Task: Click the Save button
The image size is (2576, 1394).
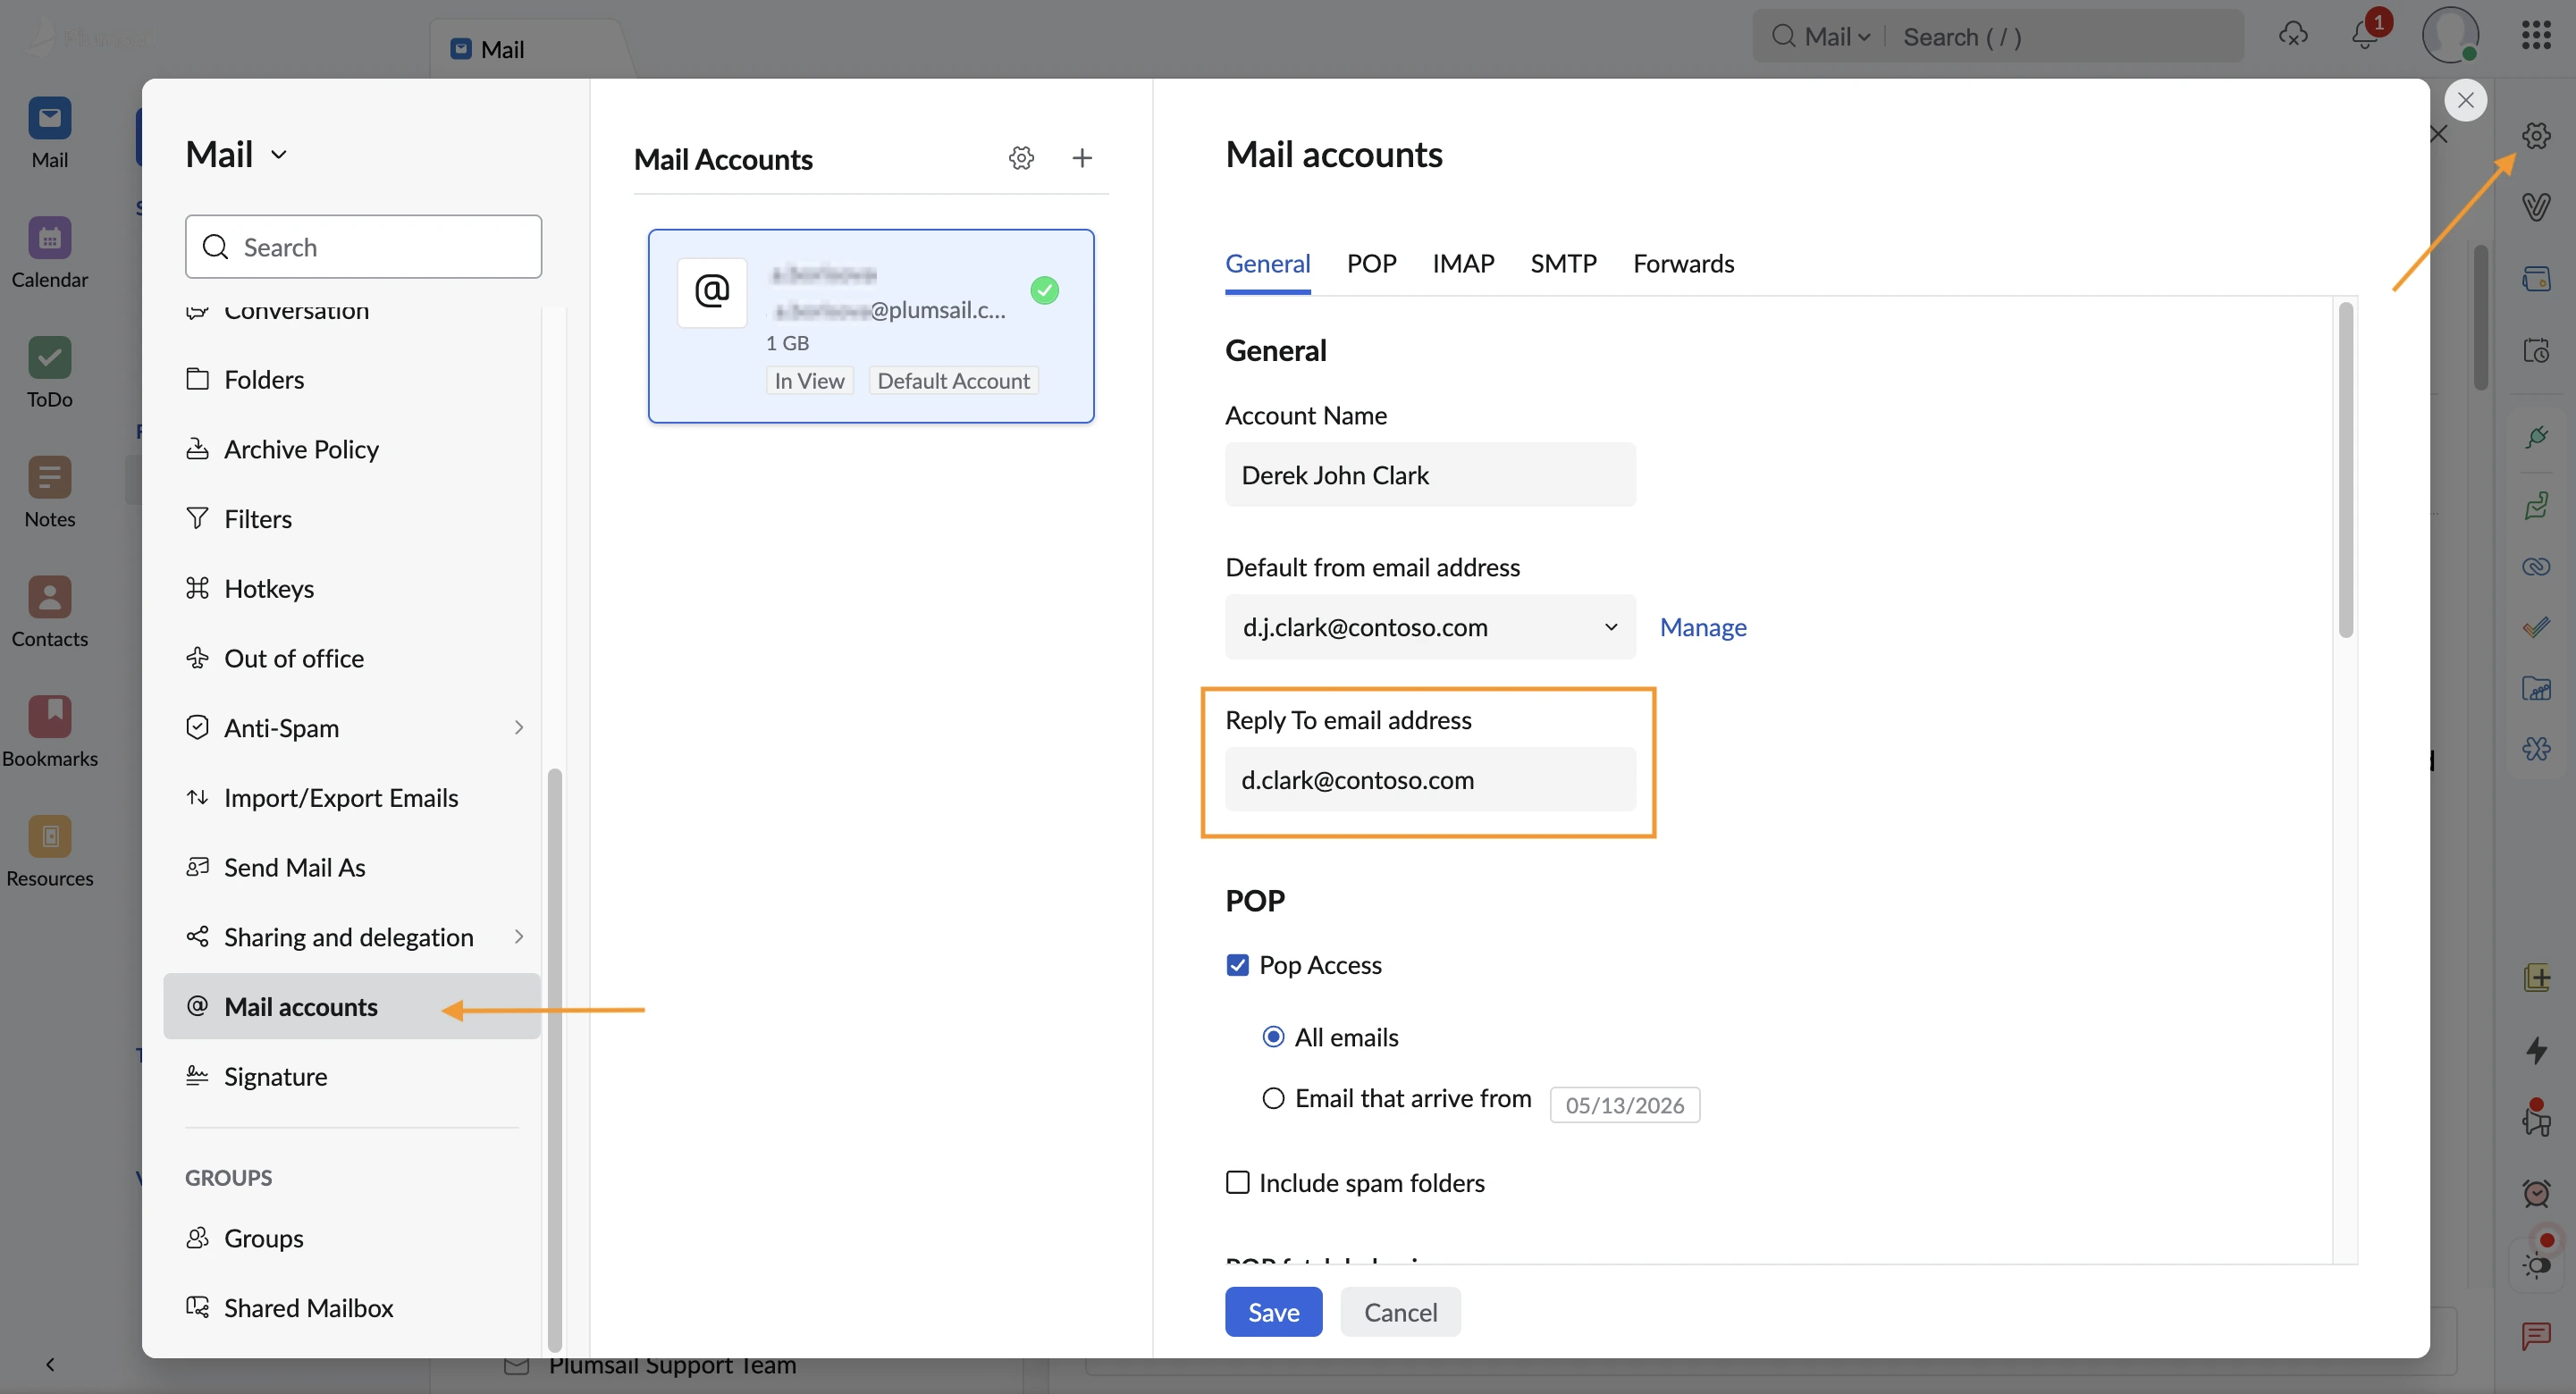Action: tap(1273, 1312)
